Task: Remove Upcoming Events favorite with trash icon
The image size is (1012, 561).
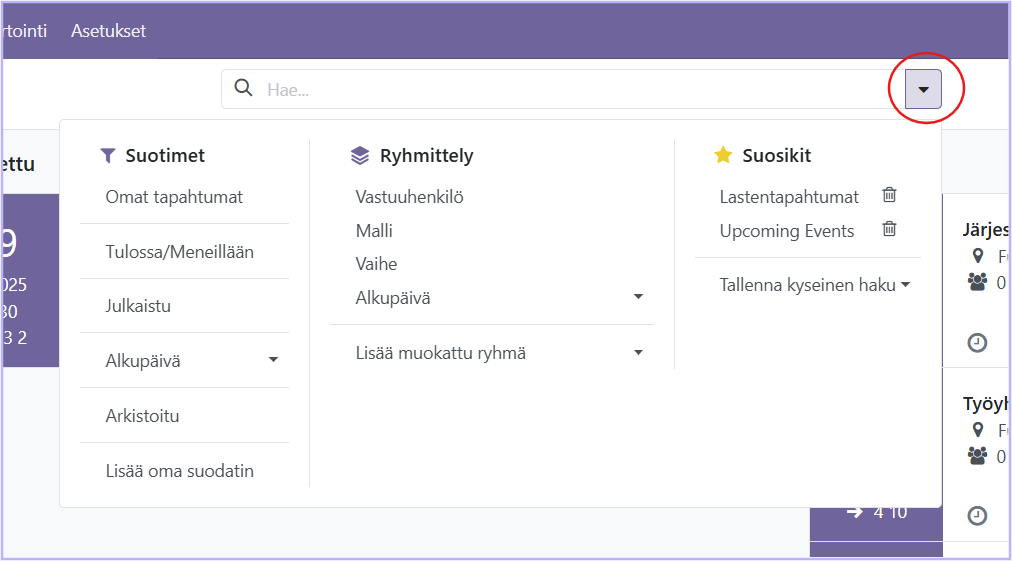Action: tap(889, 230)
